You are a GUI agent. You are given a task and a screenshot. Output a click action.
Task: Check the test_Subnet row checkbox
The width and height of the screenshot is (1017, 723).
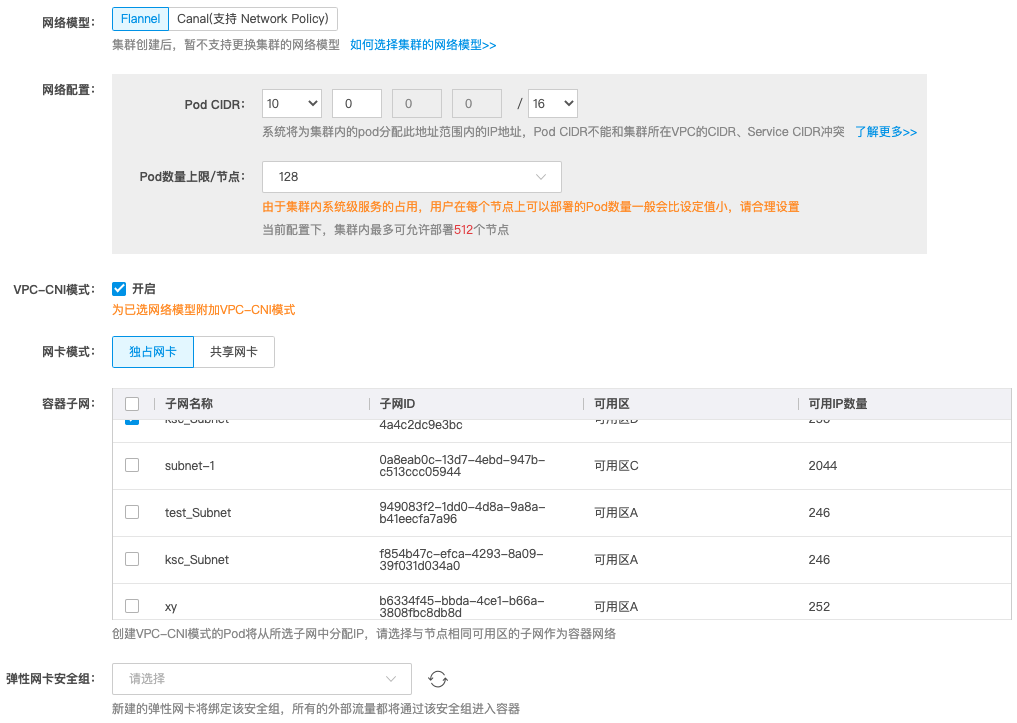coord(132,512)
